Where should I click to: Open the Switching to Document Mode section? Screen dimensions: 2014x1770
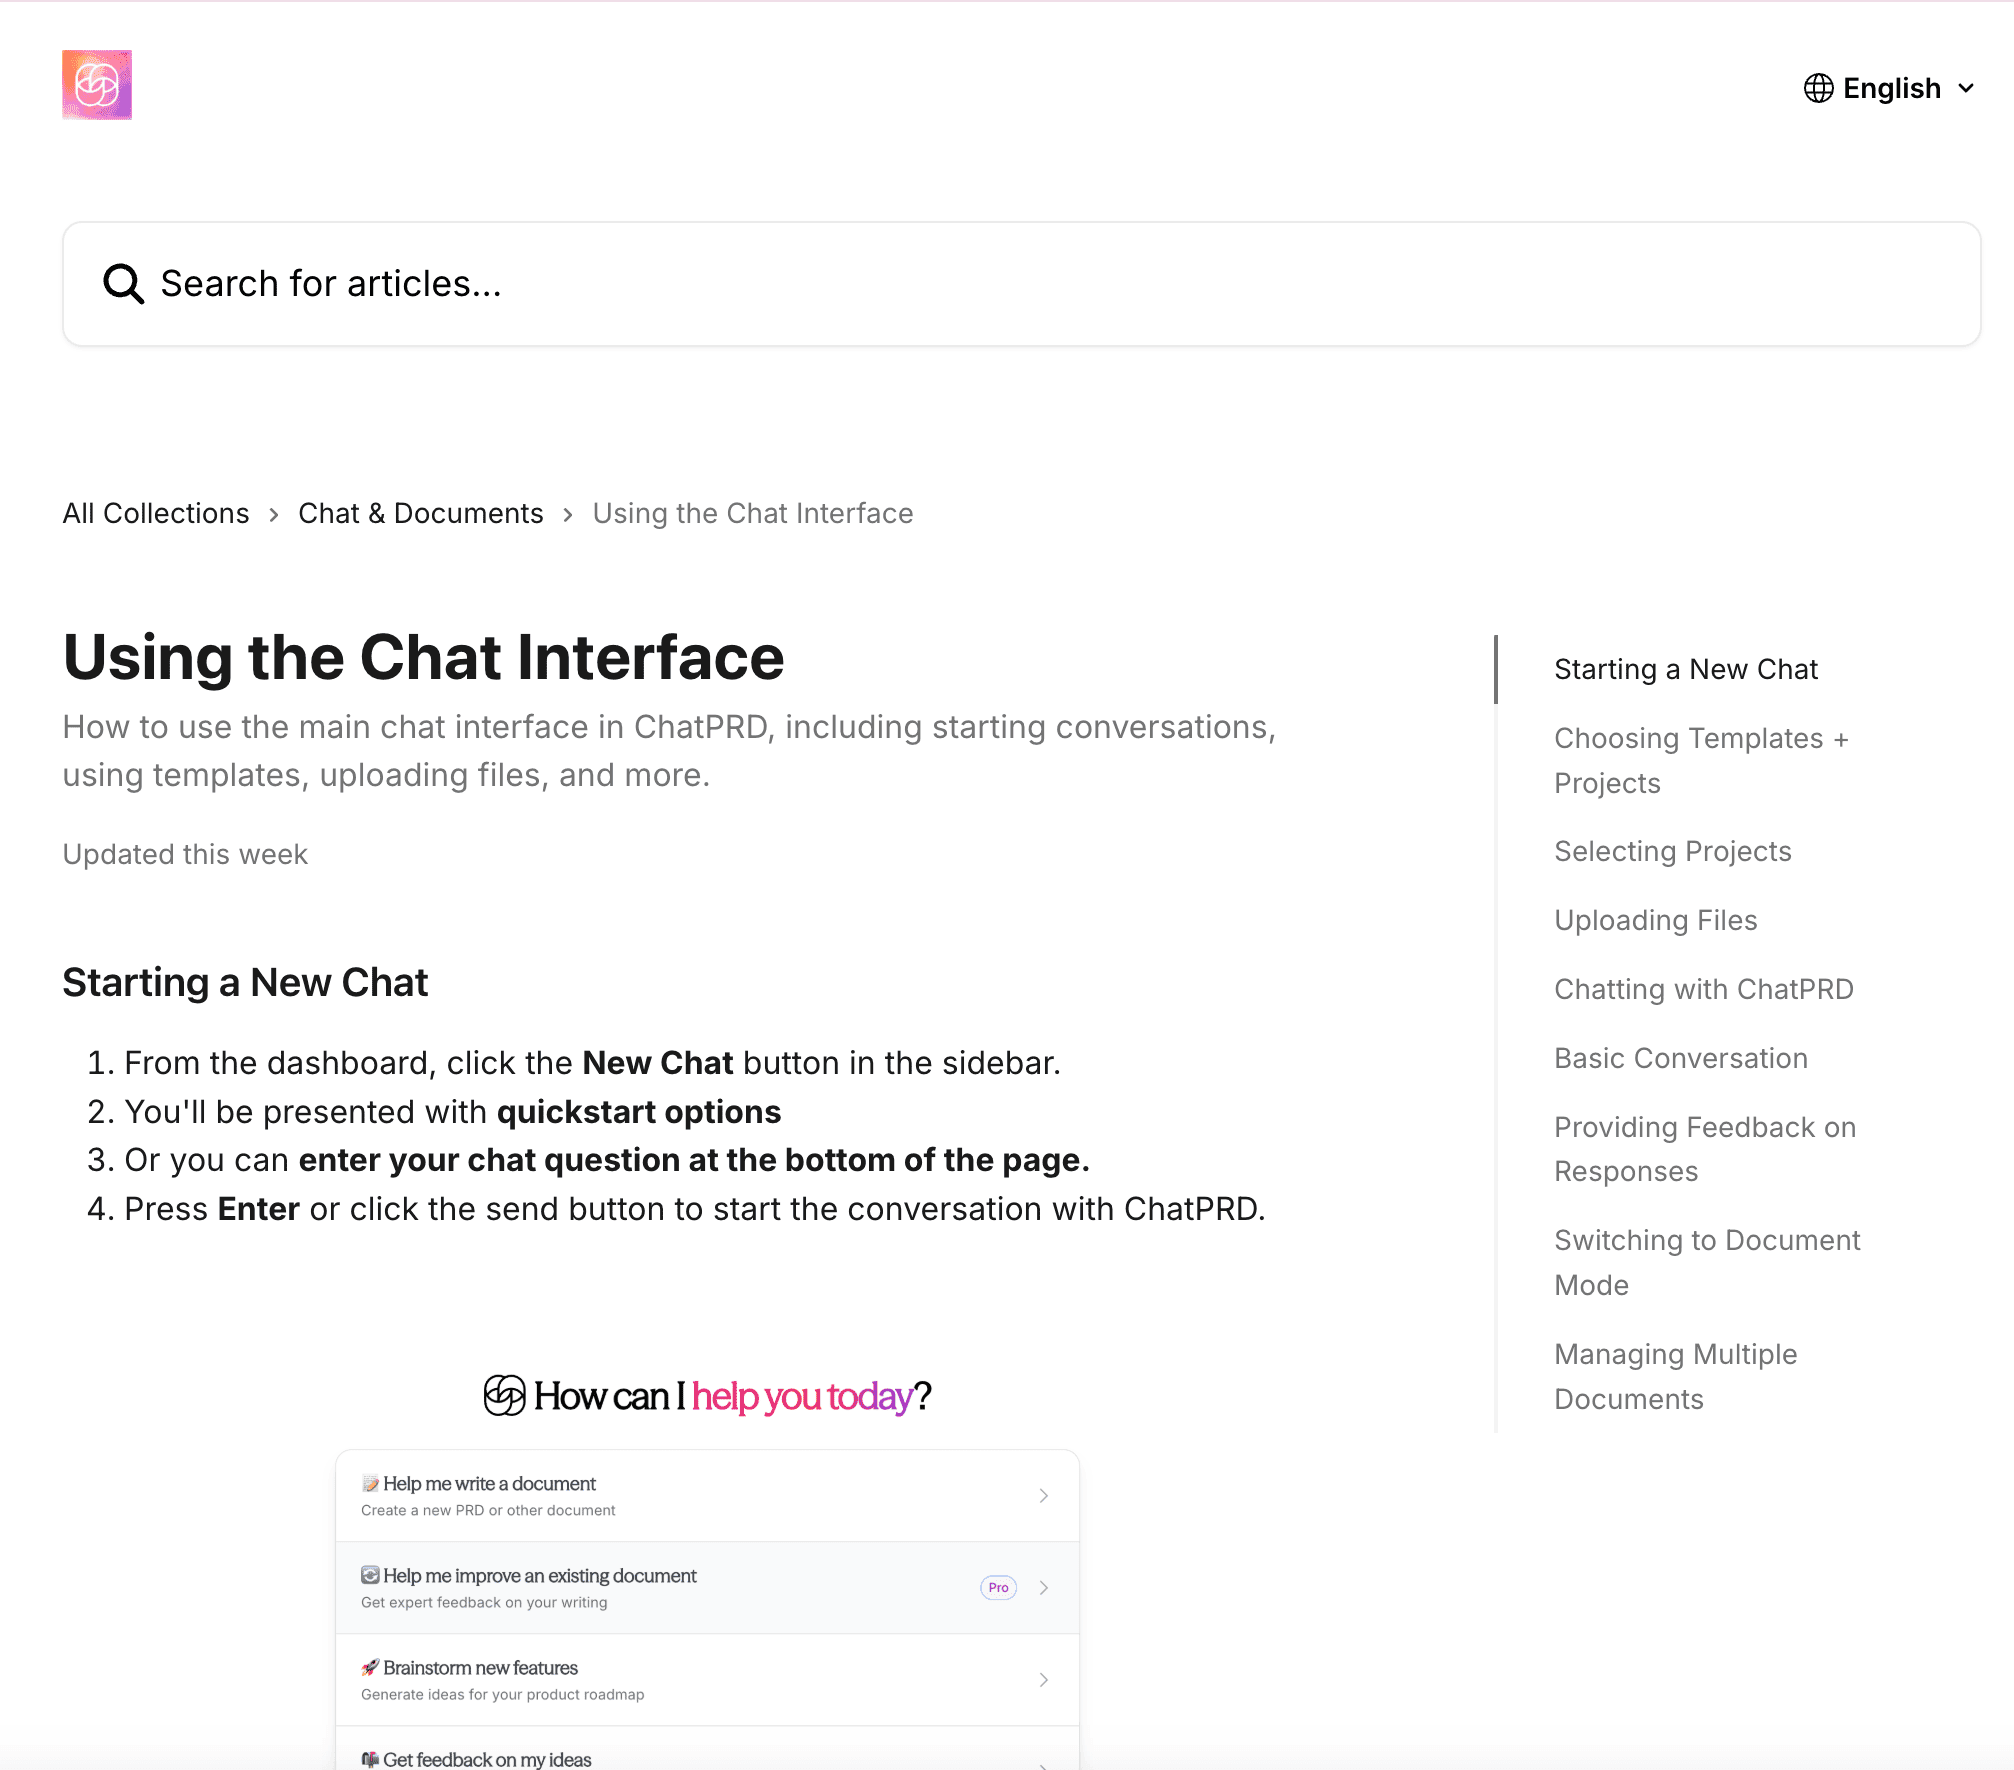(1707, 1262)
